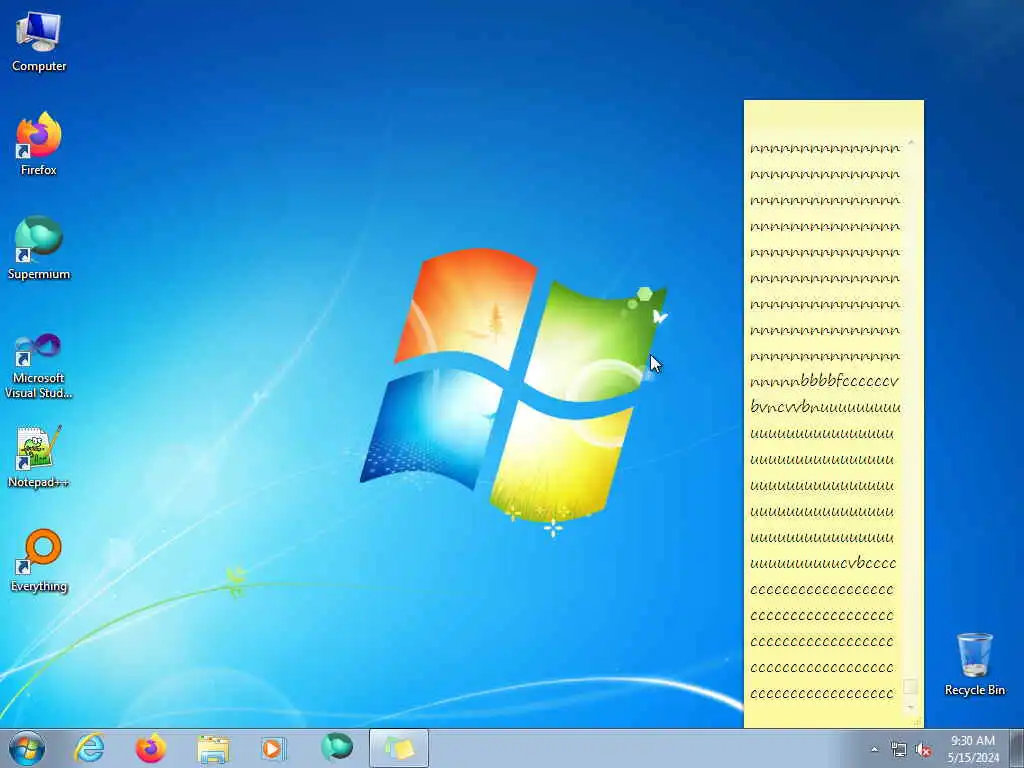1024x768 pixels.
Task: Click the sticky note scrollbar up arrow
Action: point(910,142)
